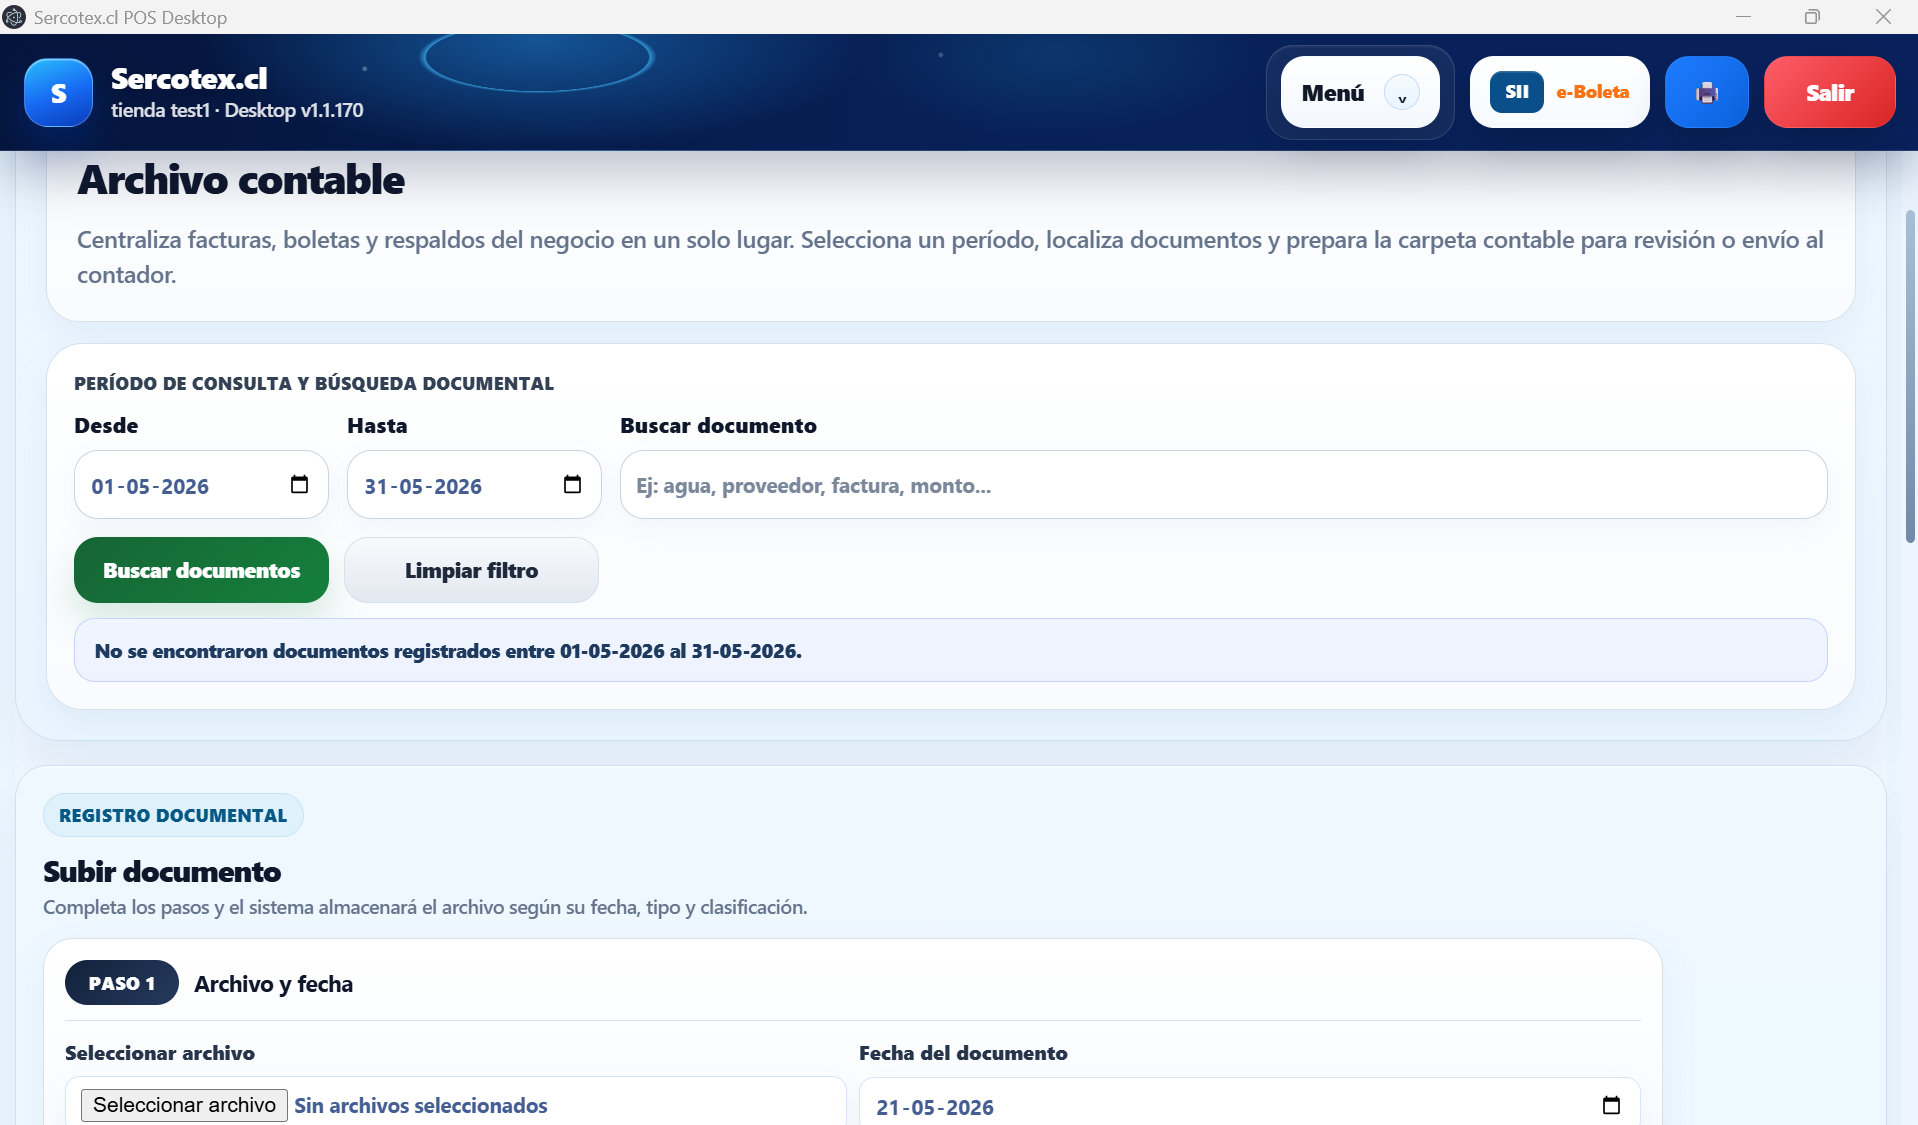The width and height of the screenshot is (1918, 1125).
Task: Open the printer icon button
Action: [1706, 92]
